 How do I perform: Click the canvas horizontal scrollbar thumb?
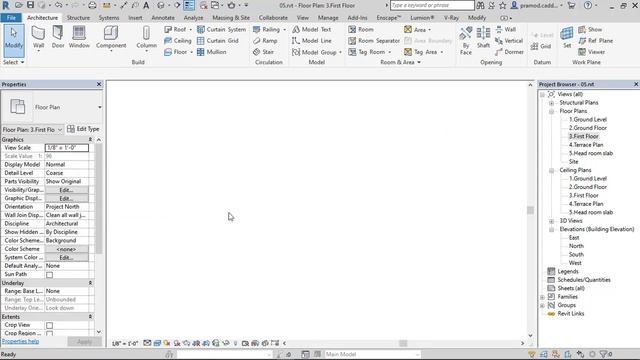403,343
